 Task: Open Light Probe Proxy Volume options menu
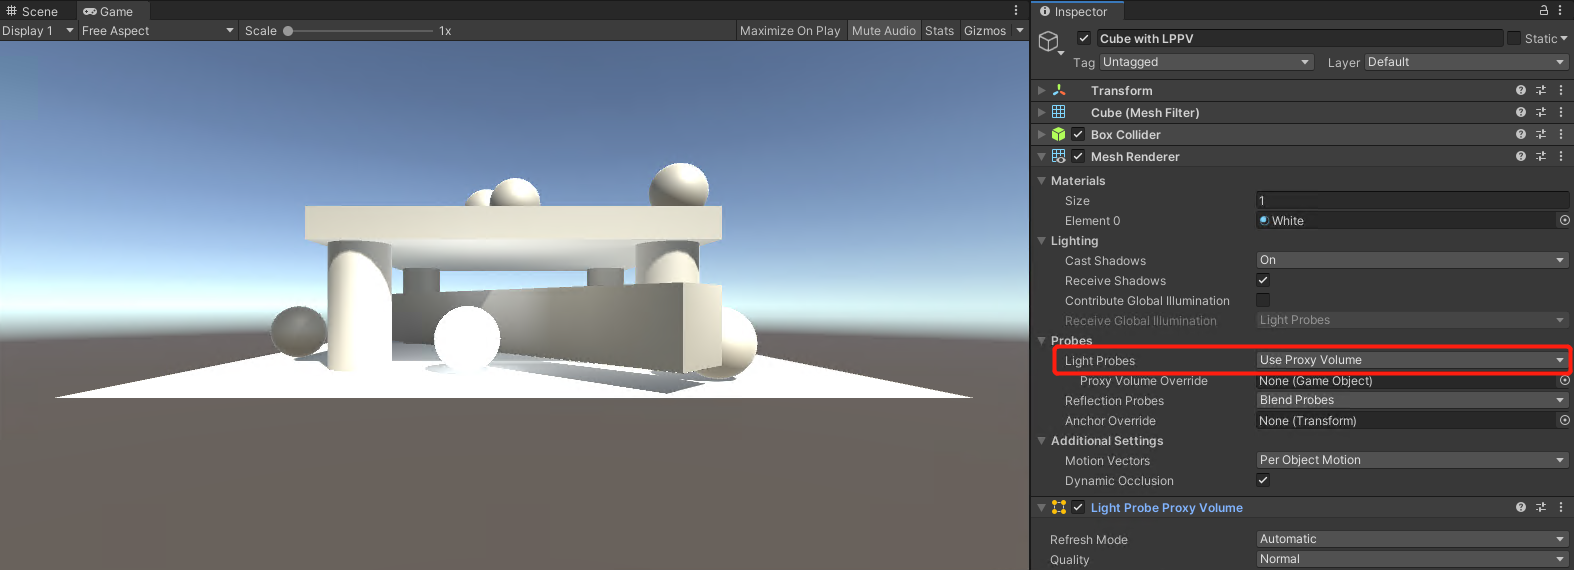coord(1561,507)
